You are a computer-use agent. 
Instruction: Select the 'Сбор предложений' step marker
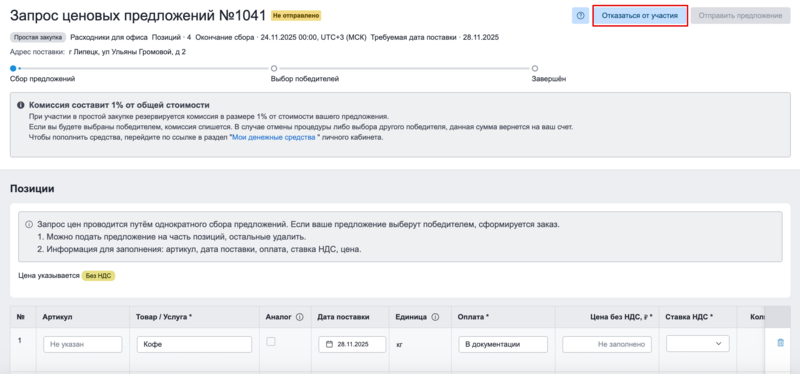pyautogui.click(x=13, y=68)
